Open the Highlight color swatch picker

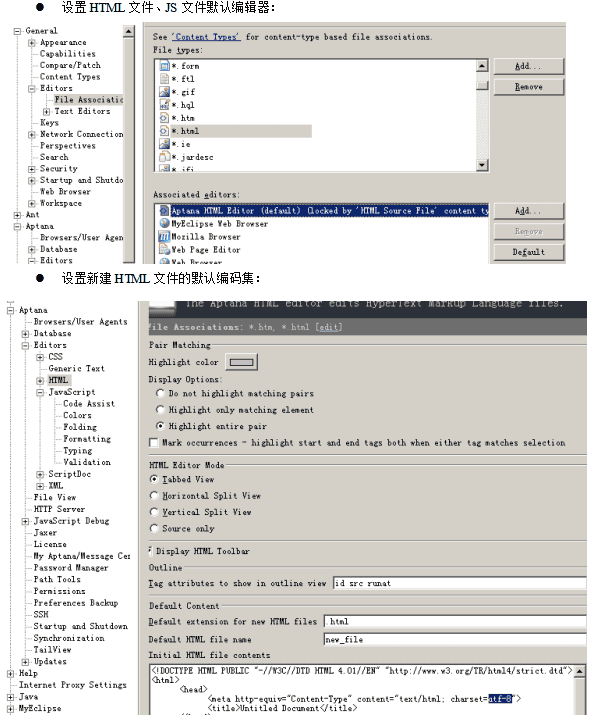coord(241,362)
